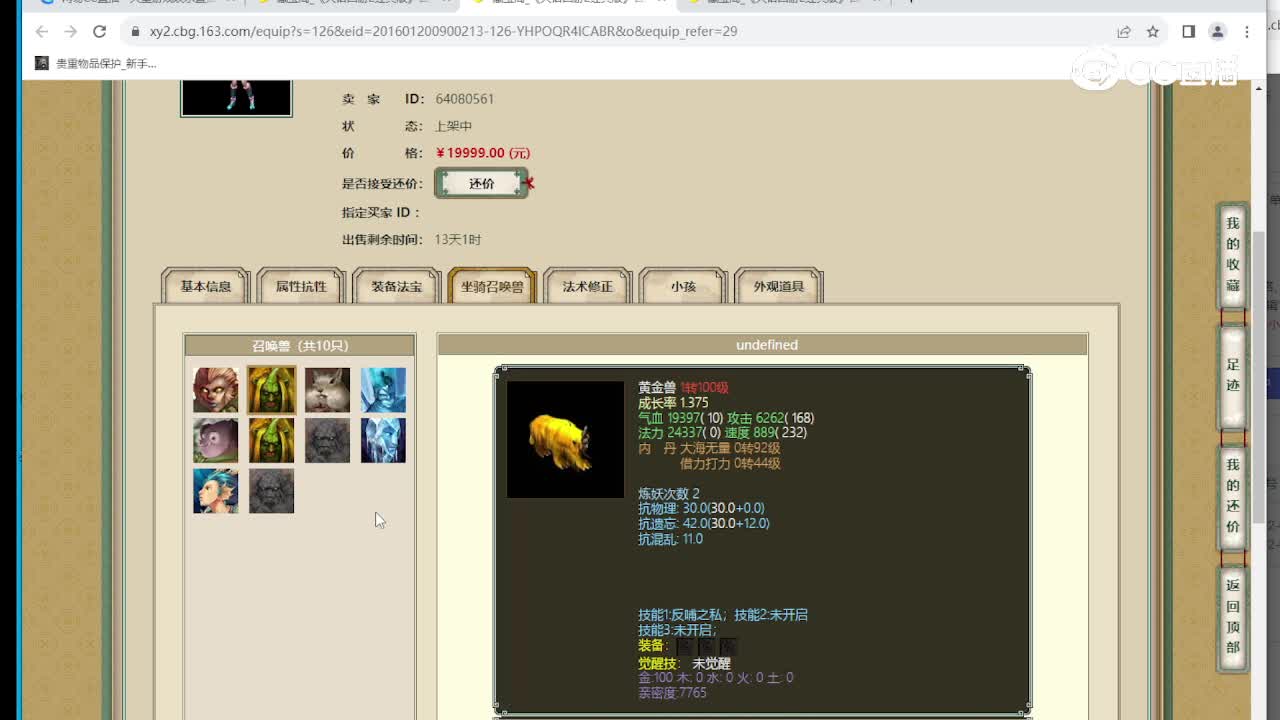Go back in the browser
The height and width of the screenshot is (720, 1280).
click(x=42, y=32)
